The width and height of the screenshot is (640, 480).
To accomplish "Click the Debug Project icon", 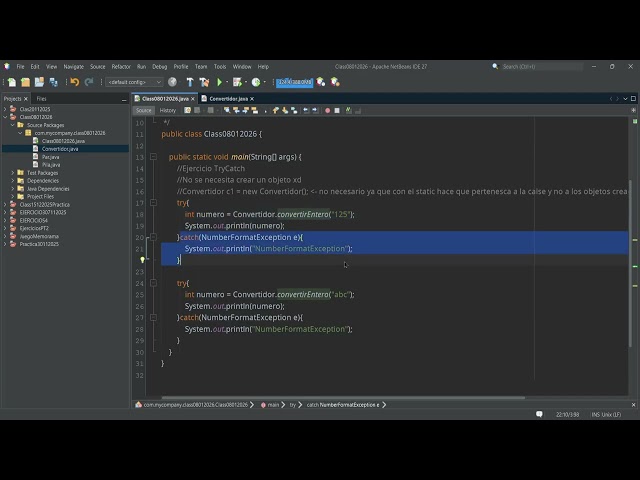I will point(237,82).
